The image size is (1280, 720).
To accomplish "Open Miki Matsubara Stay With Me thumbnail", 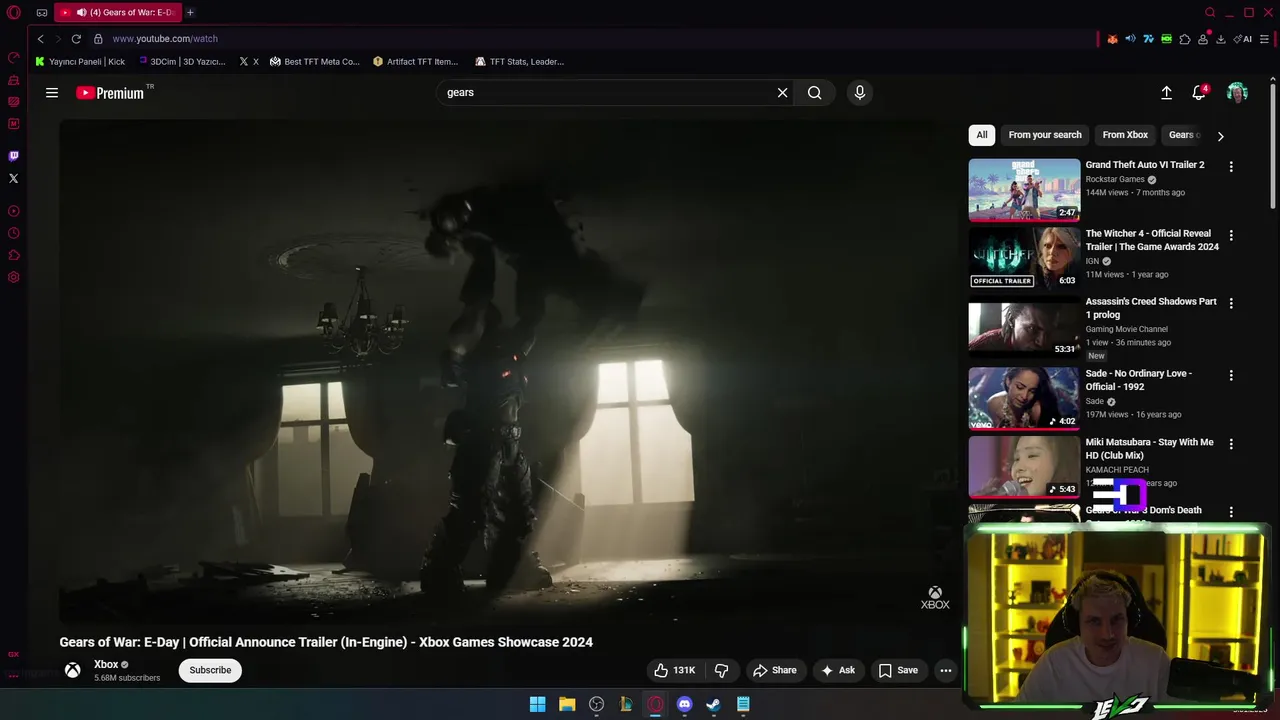I will [1024, 466].
